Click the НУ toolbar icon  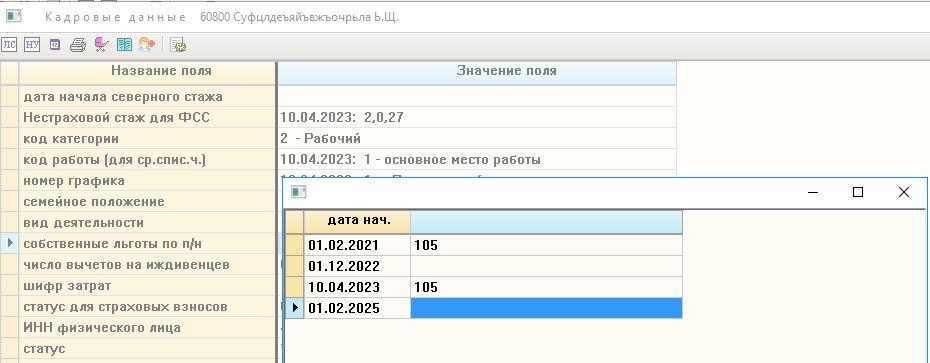pos(32,45)
